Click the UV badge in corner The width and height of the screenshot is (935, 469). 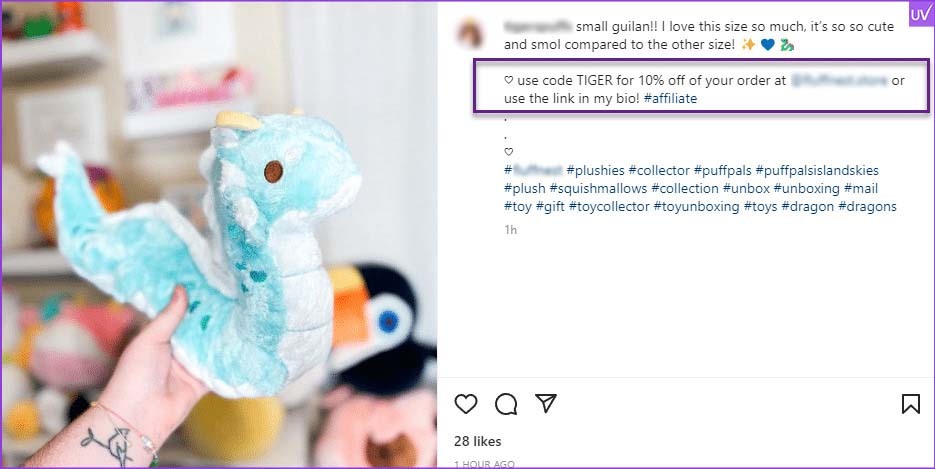tap(921, 14)
